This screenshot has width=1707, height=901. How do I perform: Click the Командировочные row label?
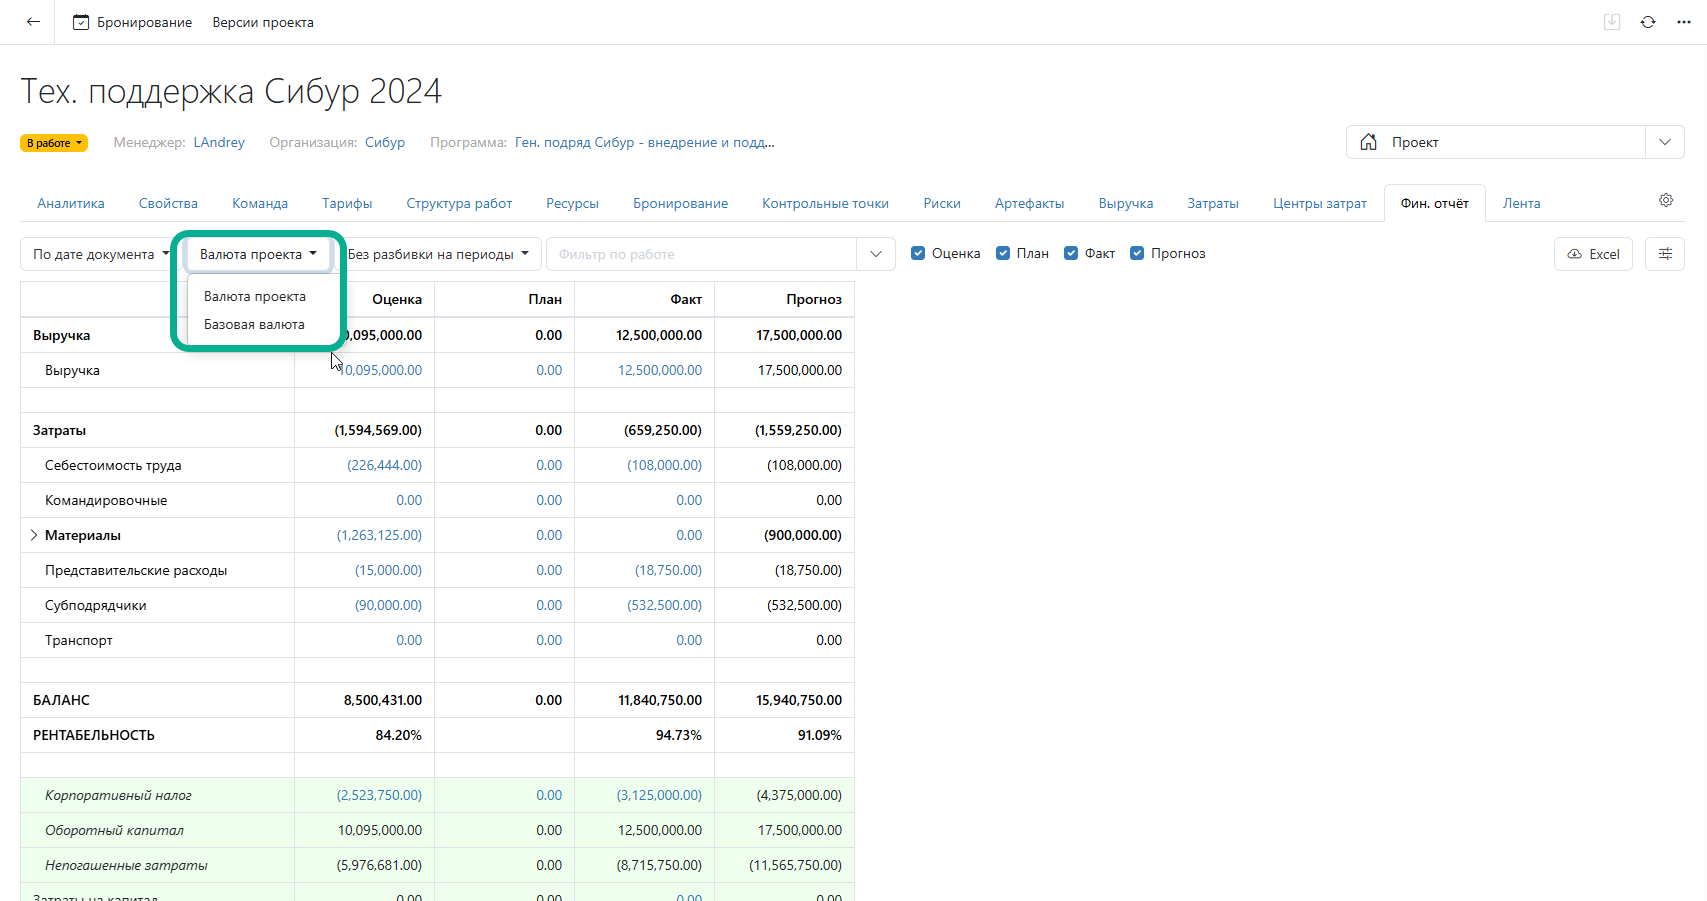(x=106, y=500)
